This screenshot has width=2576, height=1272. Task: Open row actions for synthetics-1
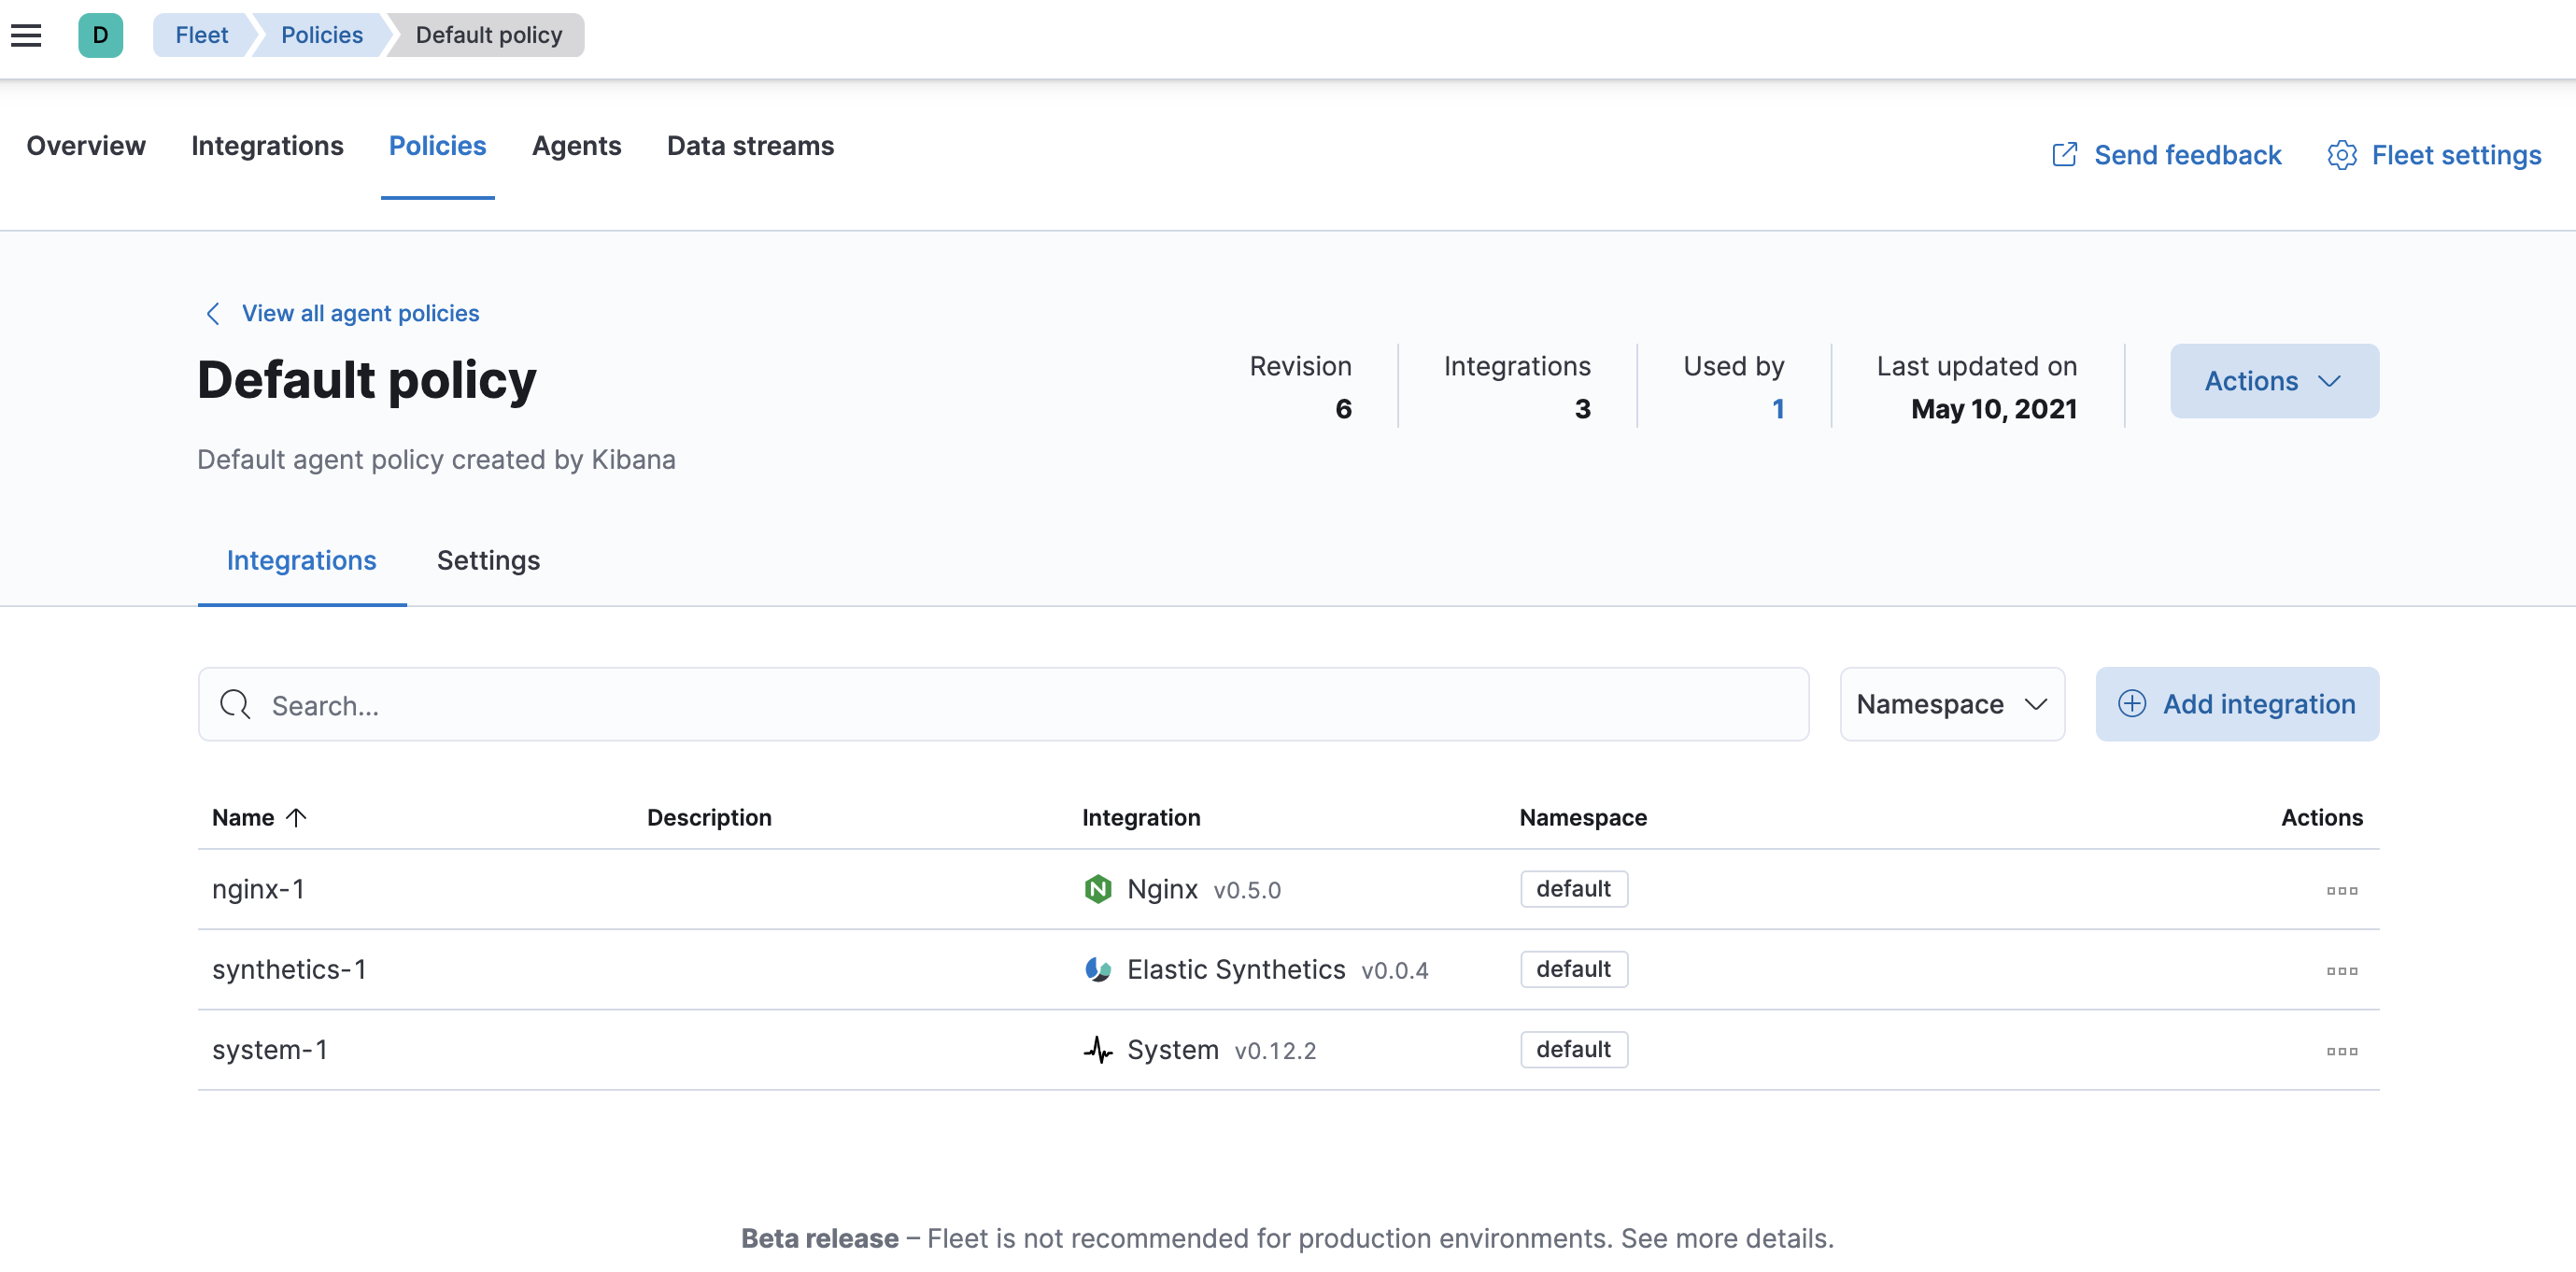point(2343,970)
